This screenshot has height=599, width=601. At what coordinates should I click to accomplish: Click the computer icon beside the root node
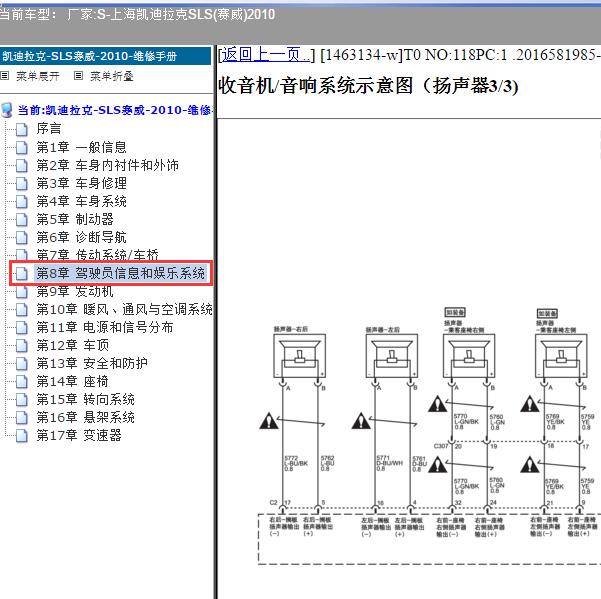[x=7, y=110]
